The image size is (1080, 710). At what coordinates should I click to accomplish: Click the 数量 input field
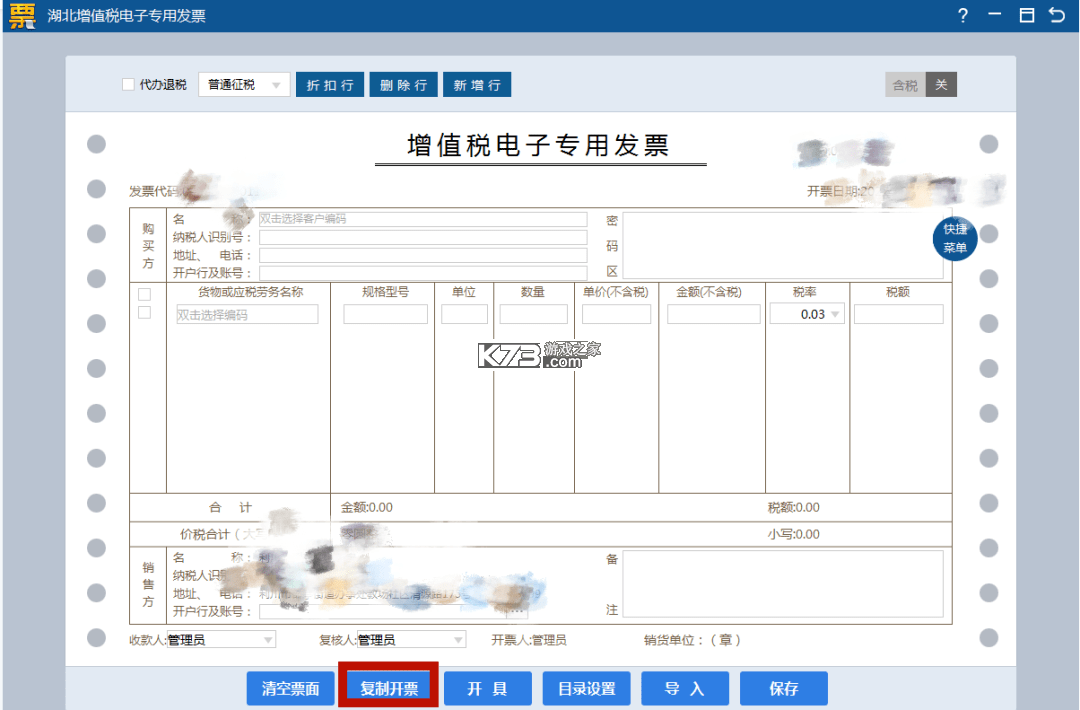click(534, 314)
